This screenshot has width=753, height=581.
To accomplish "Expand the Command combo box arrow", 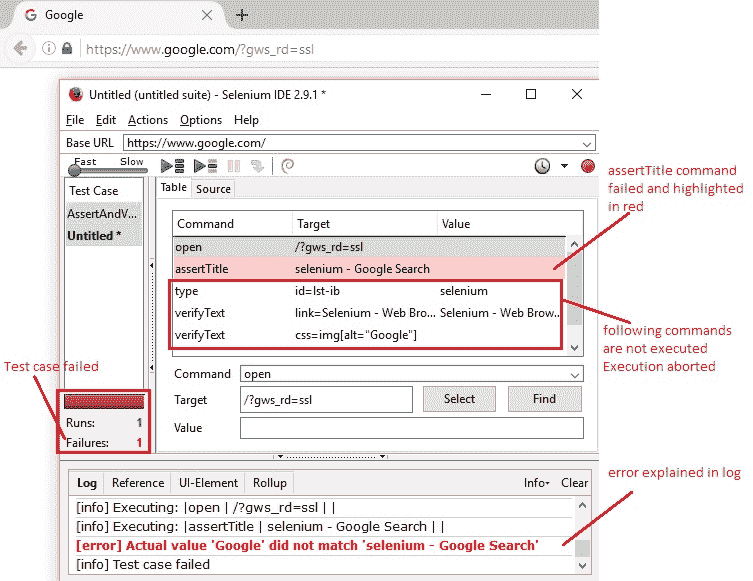I will pos(575,375).
